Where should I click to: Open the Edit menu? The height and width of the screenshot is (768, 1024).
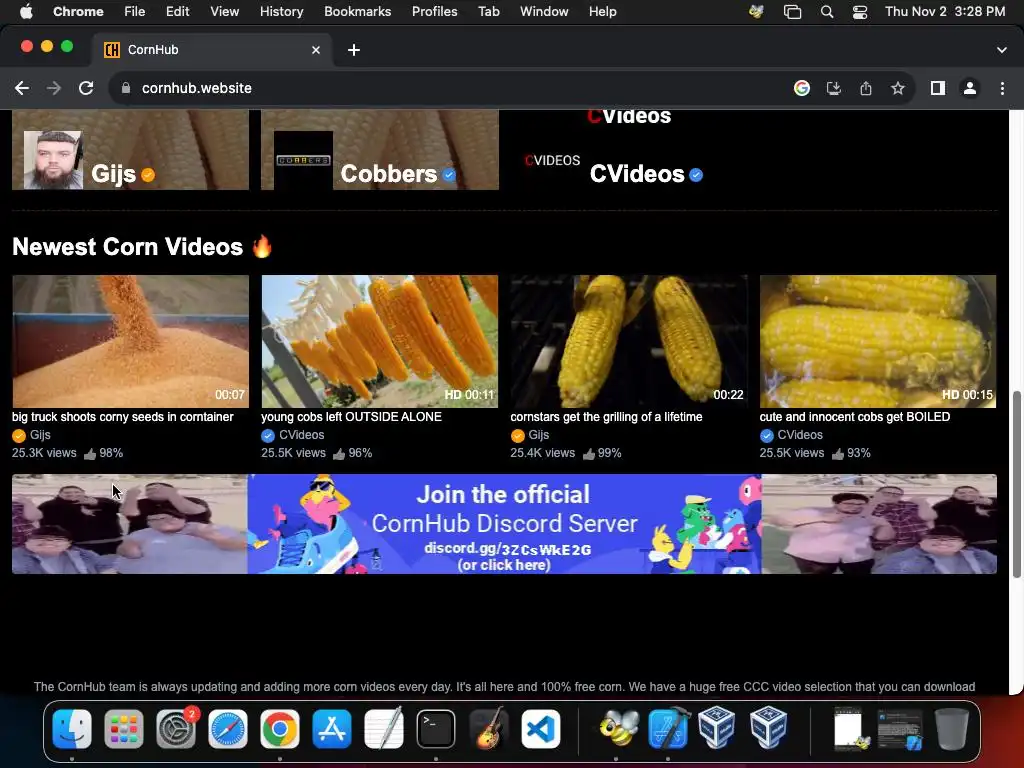coord(177,12)
